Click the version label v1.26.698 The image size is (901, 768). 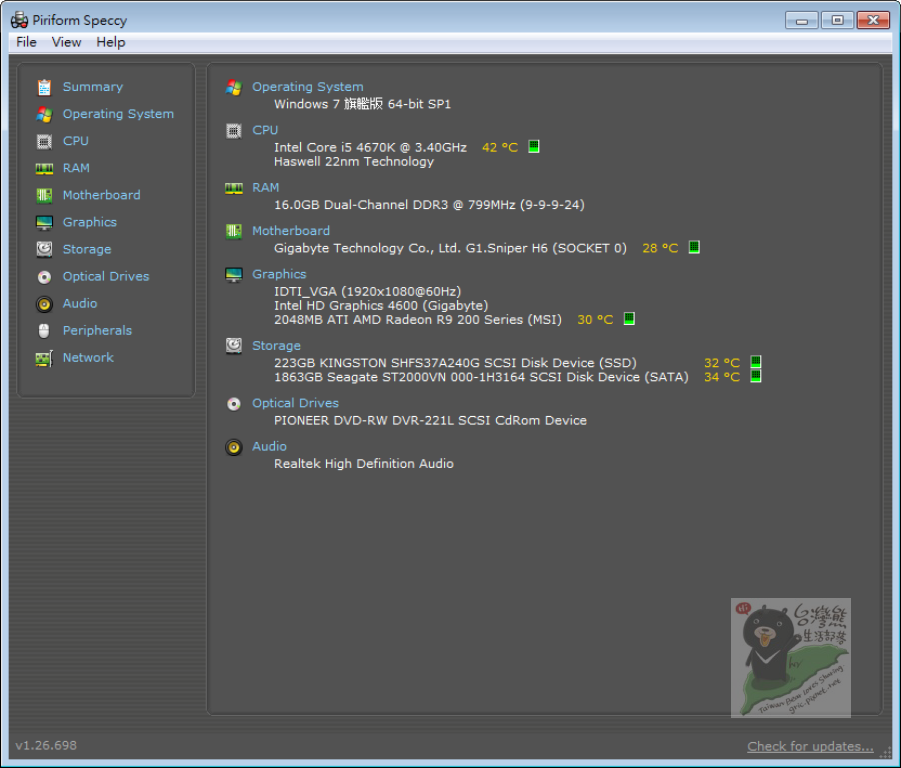46,745
